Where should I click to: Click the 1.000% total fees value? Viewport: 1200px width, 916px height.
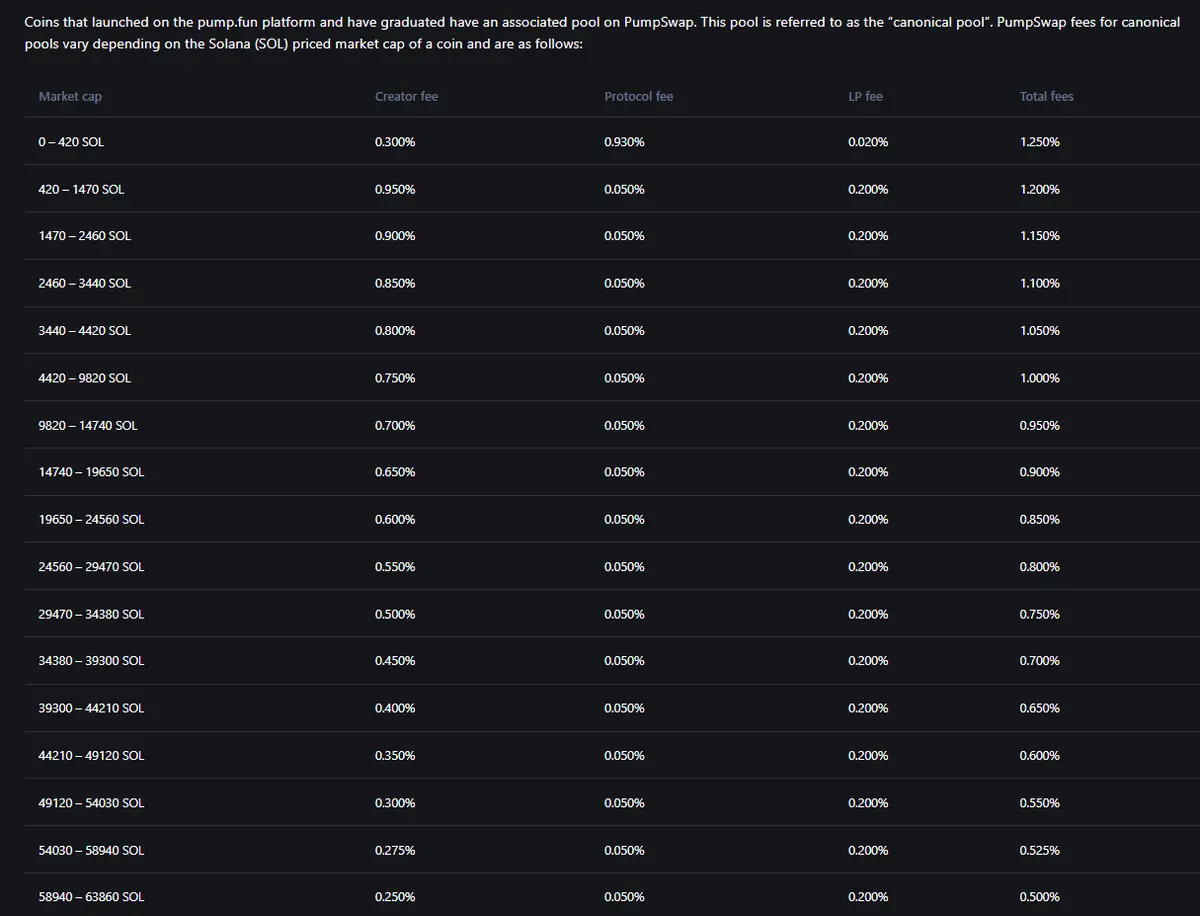click(1040, 378)
